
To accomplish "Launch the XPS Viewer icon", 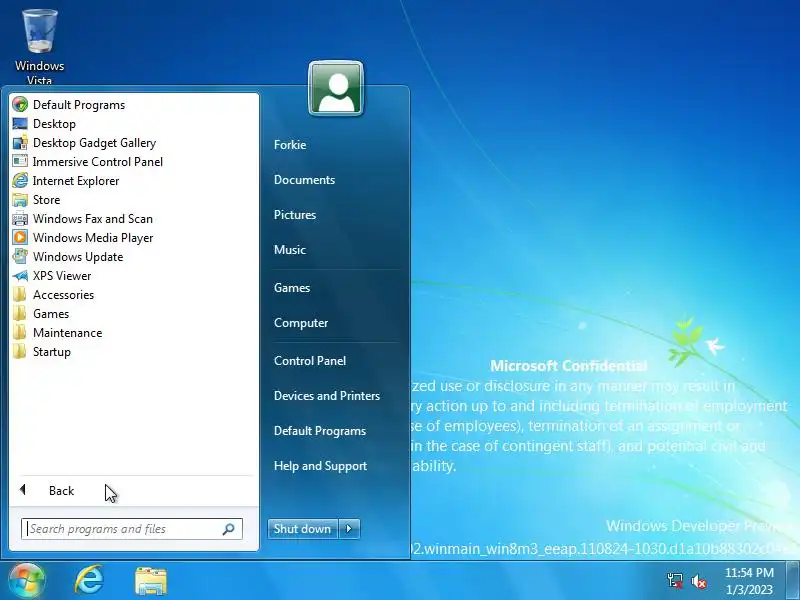I will [20, 276].
